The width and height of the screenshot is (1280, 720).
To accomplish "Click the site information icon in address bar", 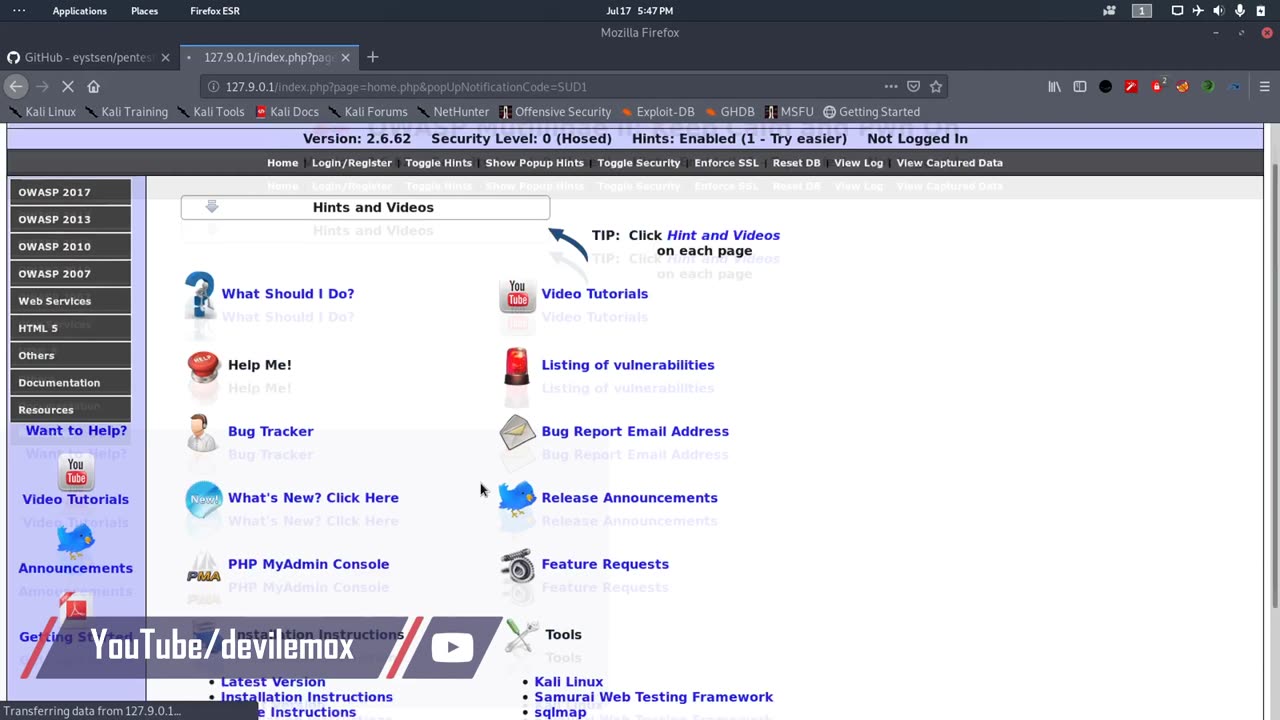I will [x=213, y=87].
